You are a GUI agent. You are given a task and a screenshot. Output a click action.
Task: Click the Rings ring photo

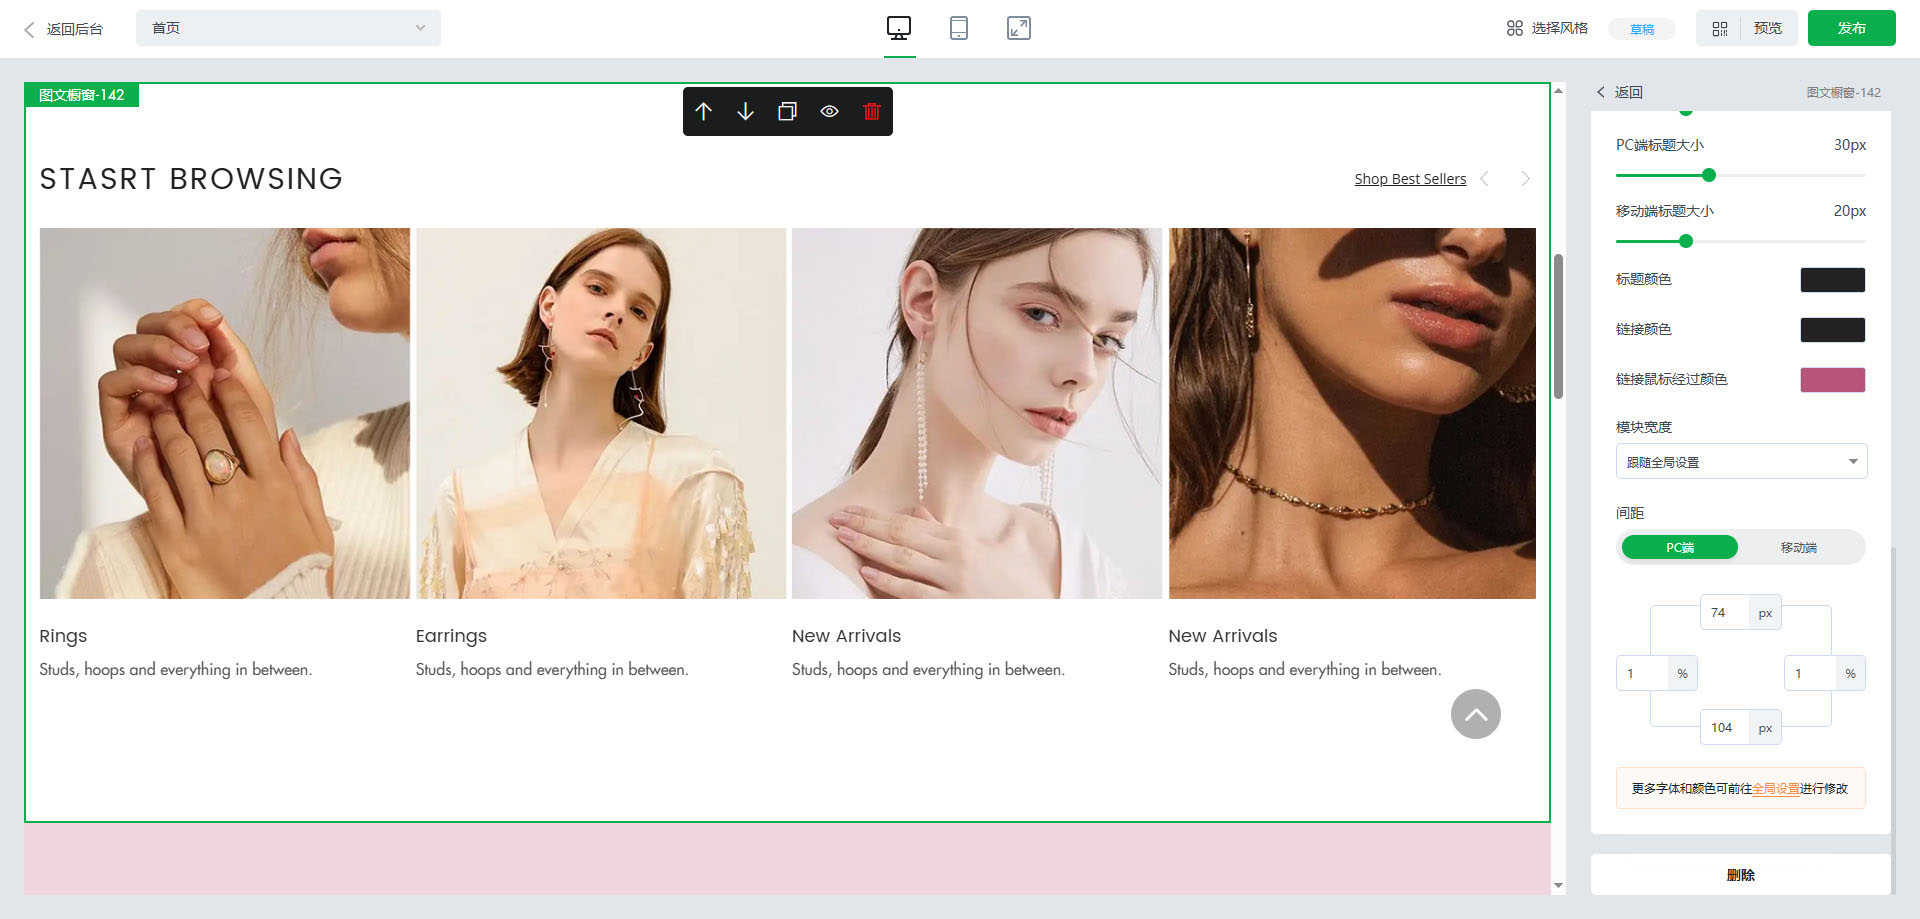tap(225, 413)
